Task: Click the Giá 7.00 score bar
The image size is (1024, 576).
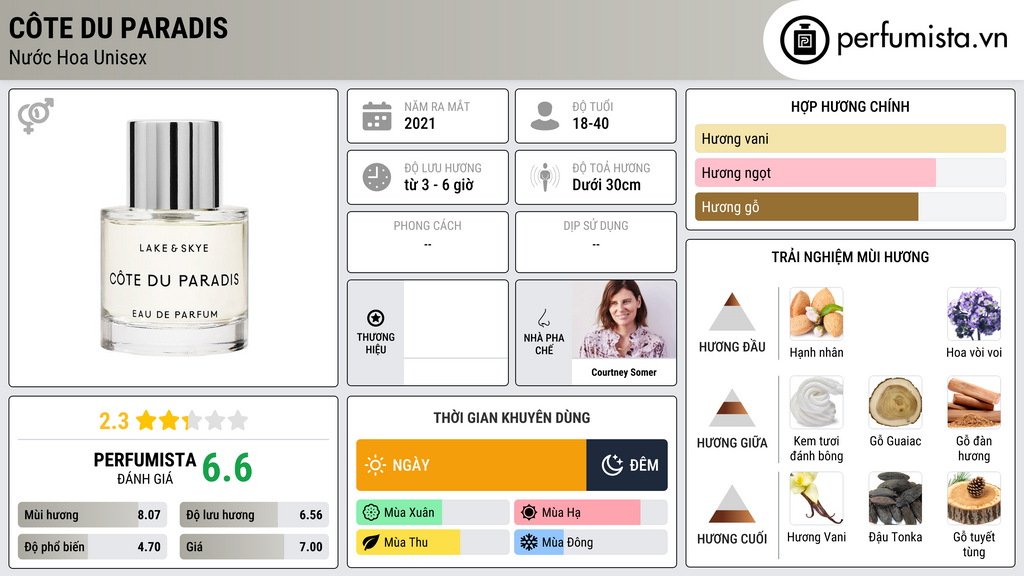Action: click(x=254, y=547)
